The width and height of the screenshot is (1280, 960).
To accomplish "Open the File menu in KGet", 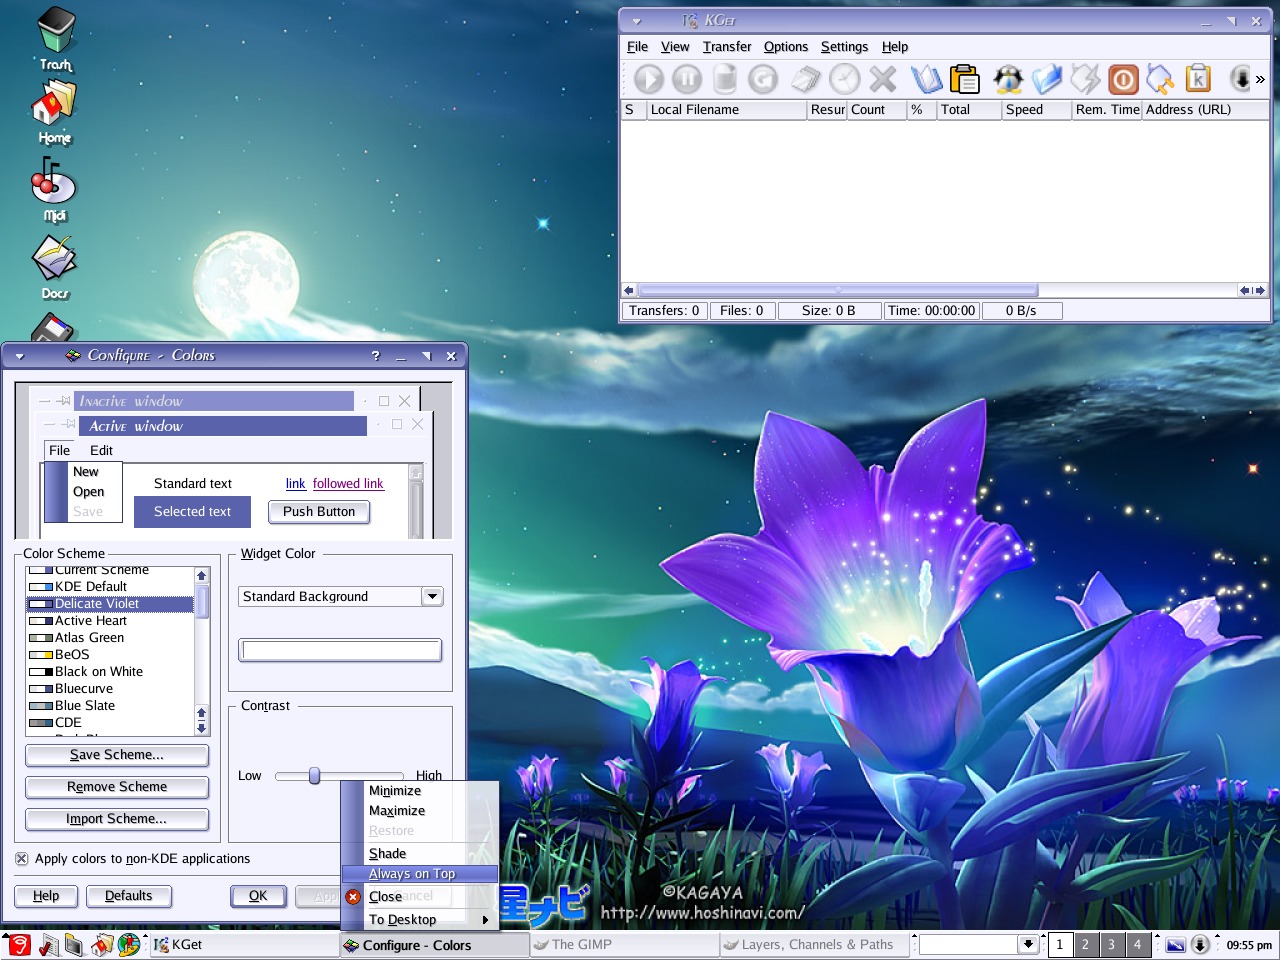I will [637, 47].
